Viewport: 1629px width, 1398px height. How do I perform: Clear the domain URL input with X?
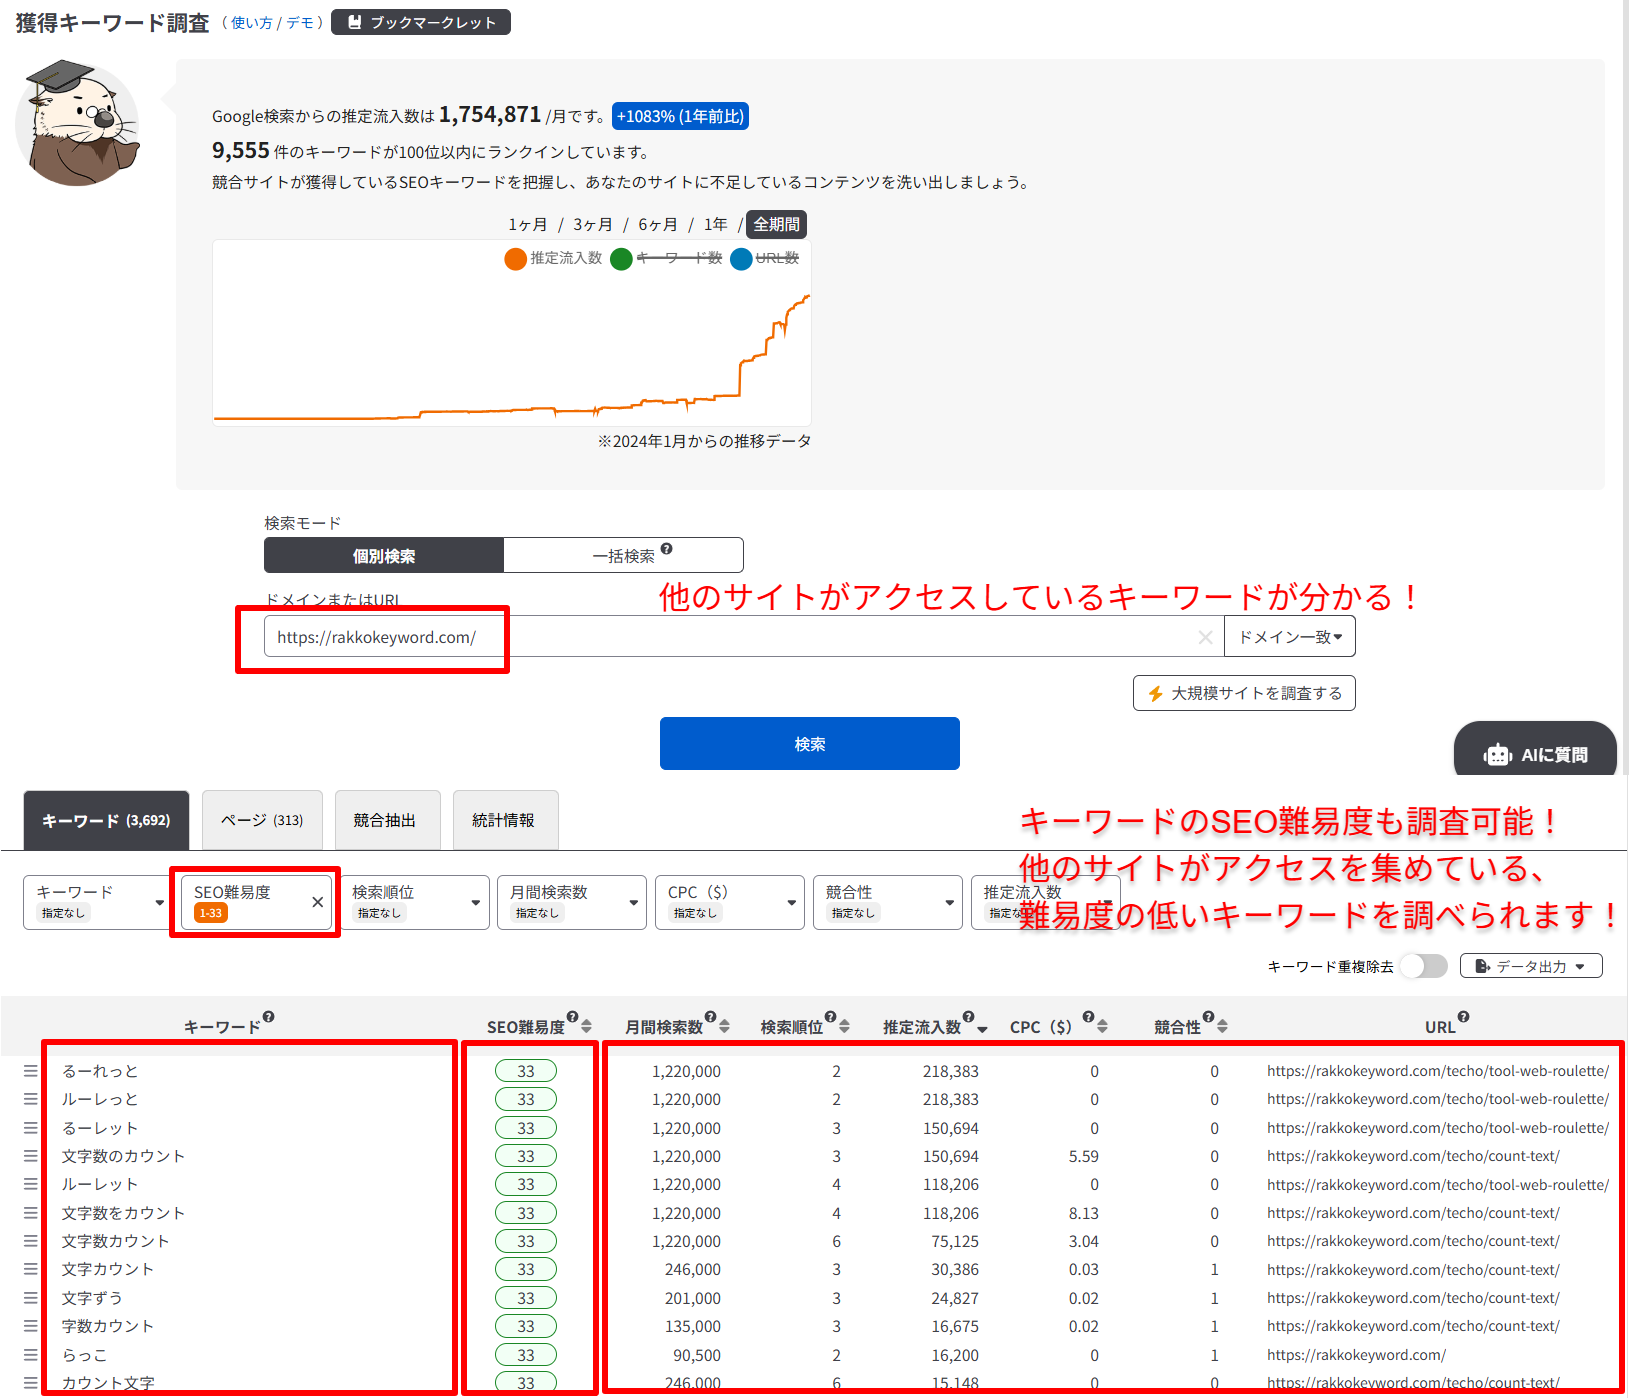(x=1205, y=637)
